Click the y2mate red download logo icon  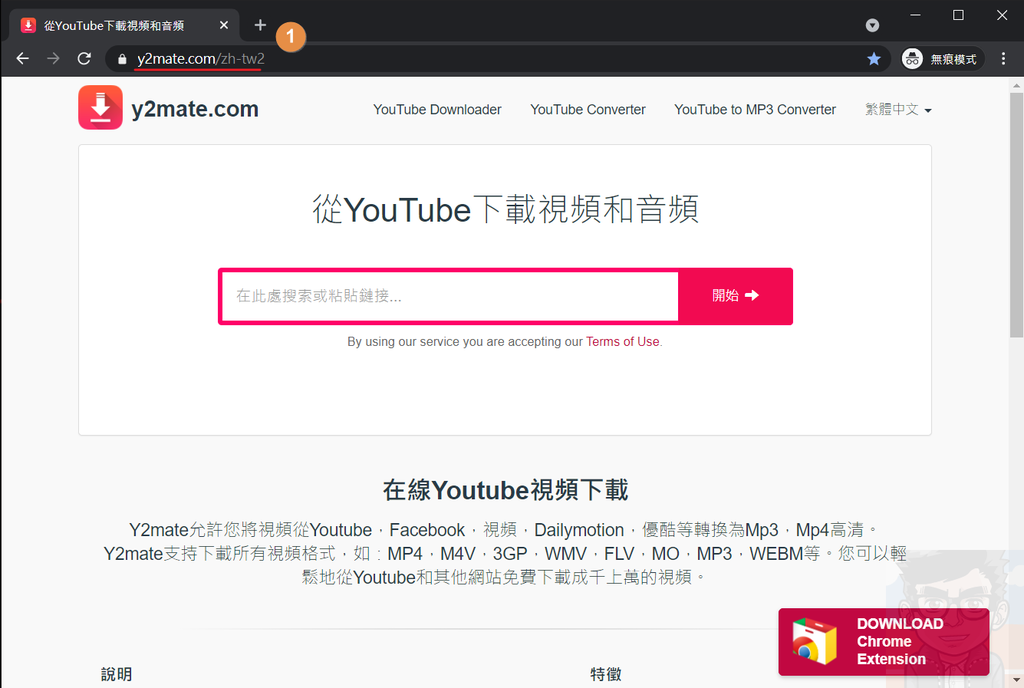(x=101, y=108)
